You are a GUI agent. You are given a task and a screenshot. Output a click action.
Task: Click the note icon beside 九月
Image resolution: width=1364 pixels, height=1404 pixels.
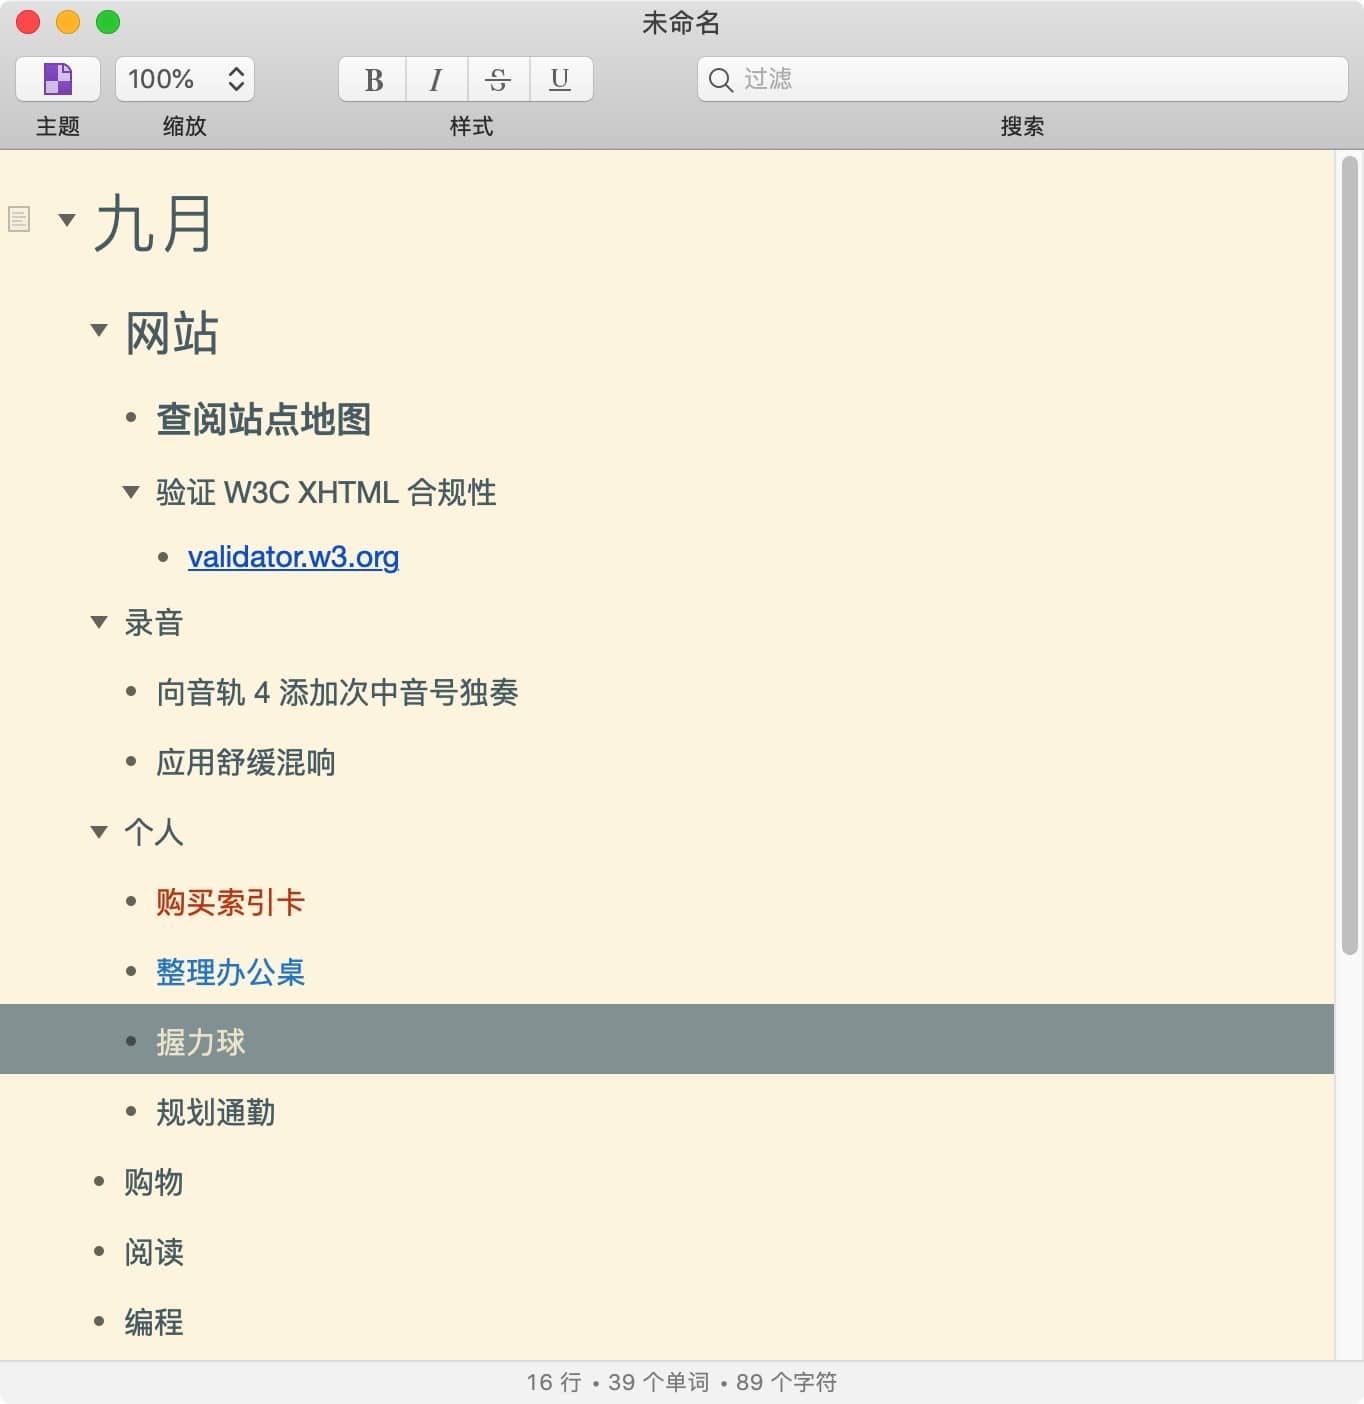[x=19, y=219]
